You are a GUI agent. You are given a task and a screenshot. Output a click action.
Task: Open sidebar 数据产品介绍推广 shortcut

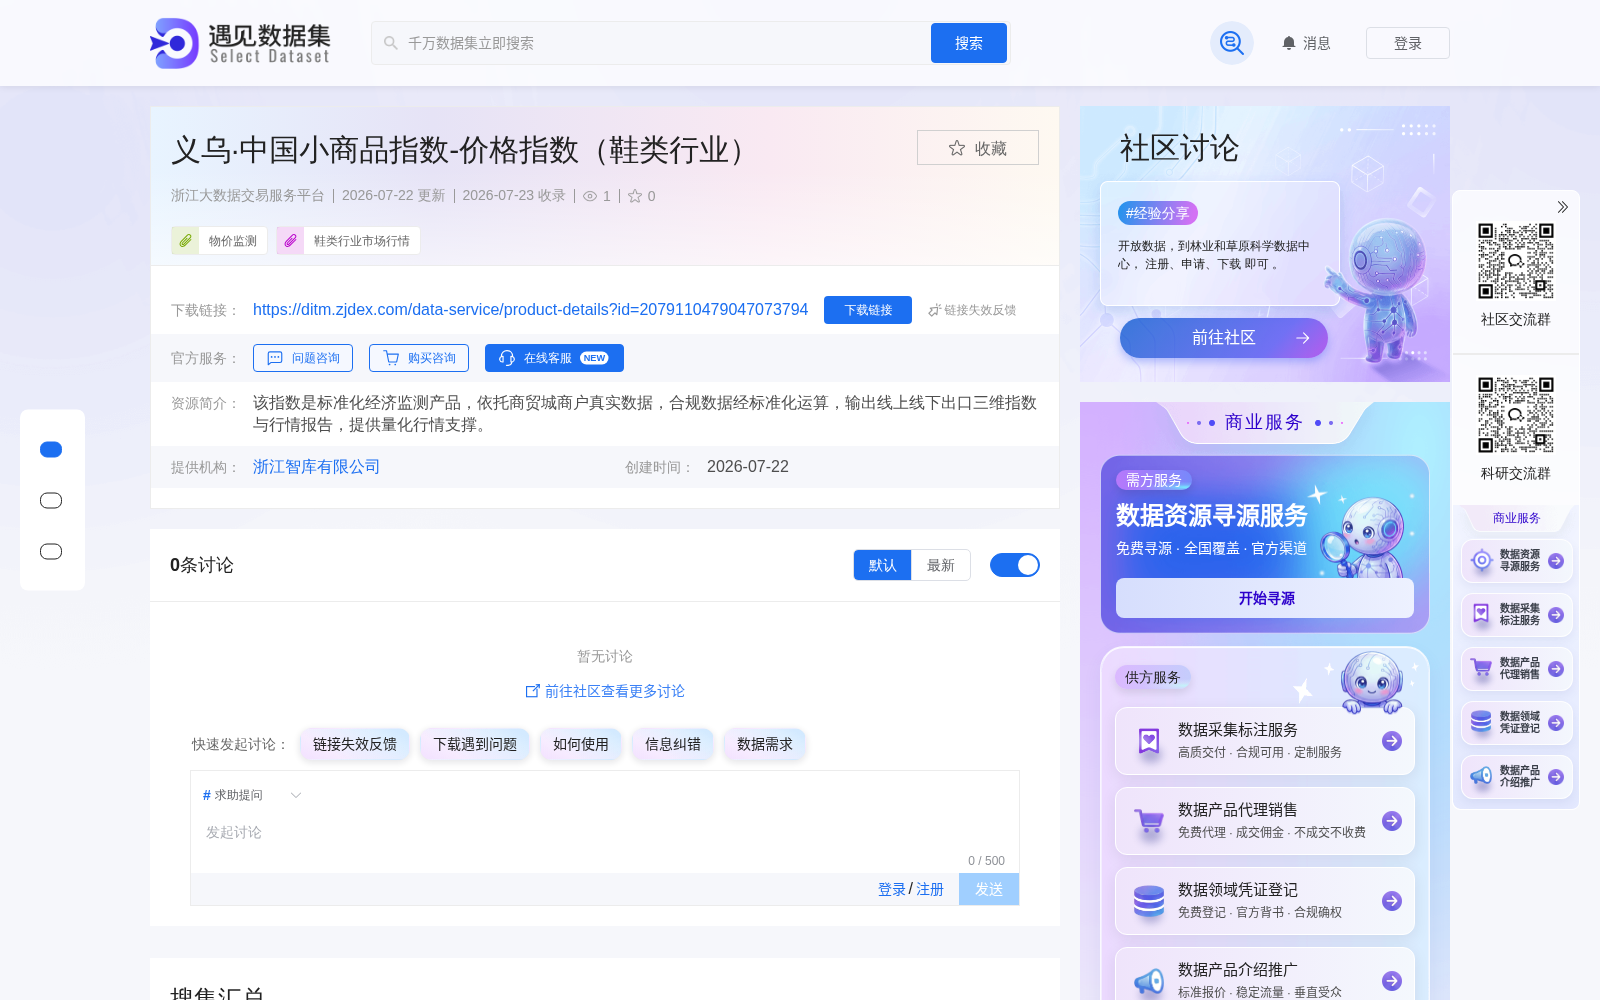click(1517, 777)
